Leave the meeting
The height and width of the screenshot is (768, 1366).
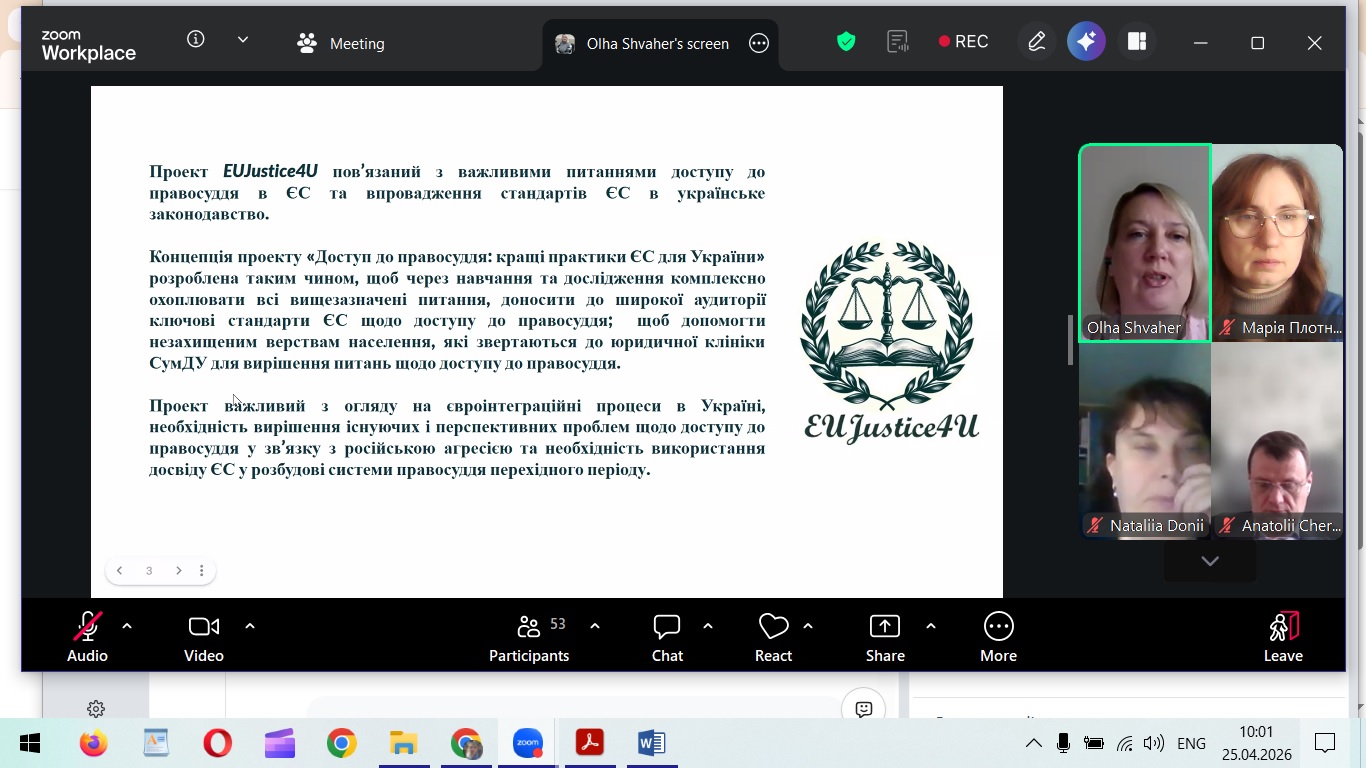pyautogui.click(x=1283, y=637)
